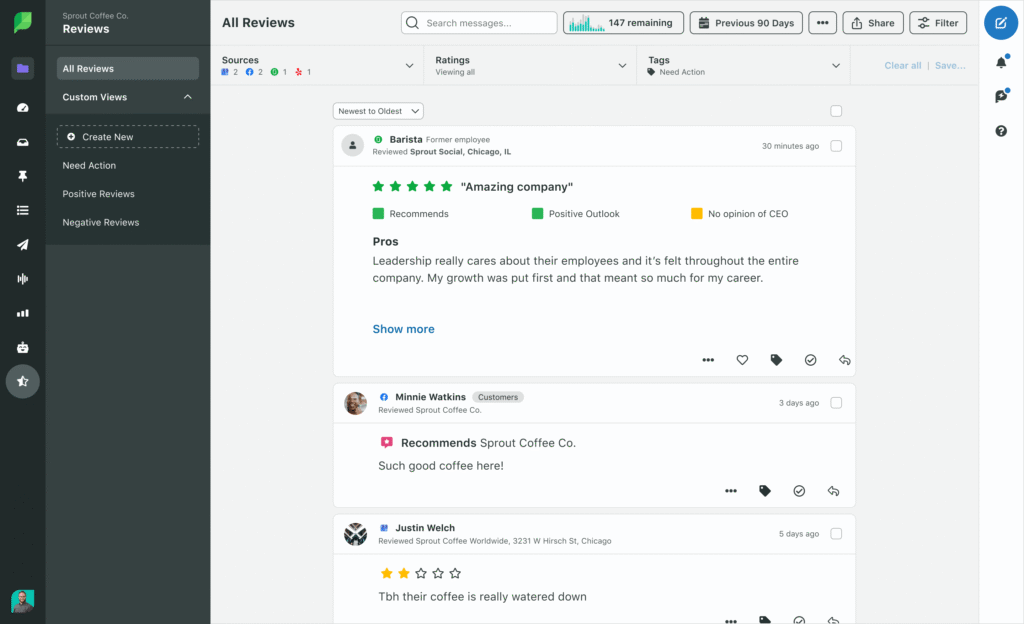Open the Need Action custom view

[x=89, y=166]
